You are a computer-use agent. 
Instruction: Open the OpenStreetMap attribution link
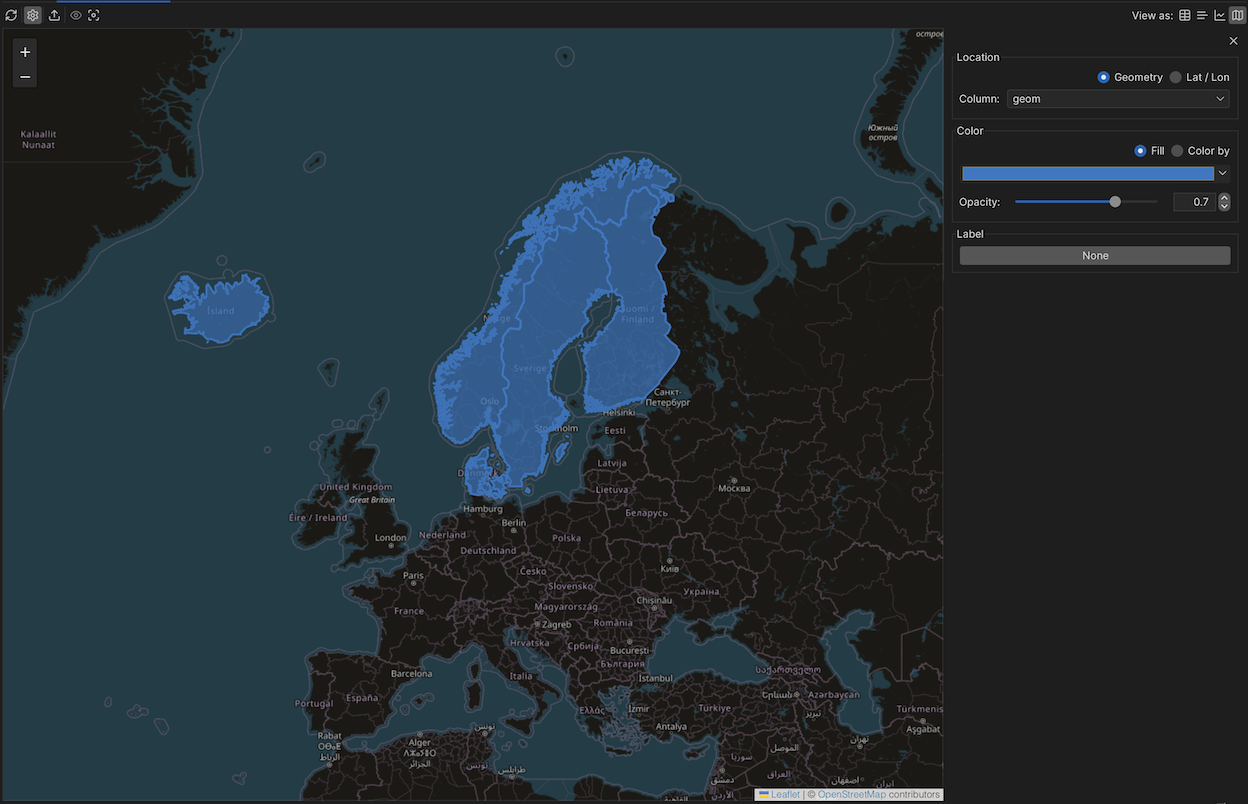pyautogui.click(x=852, y=795)
